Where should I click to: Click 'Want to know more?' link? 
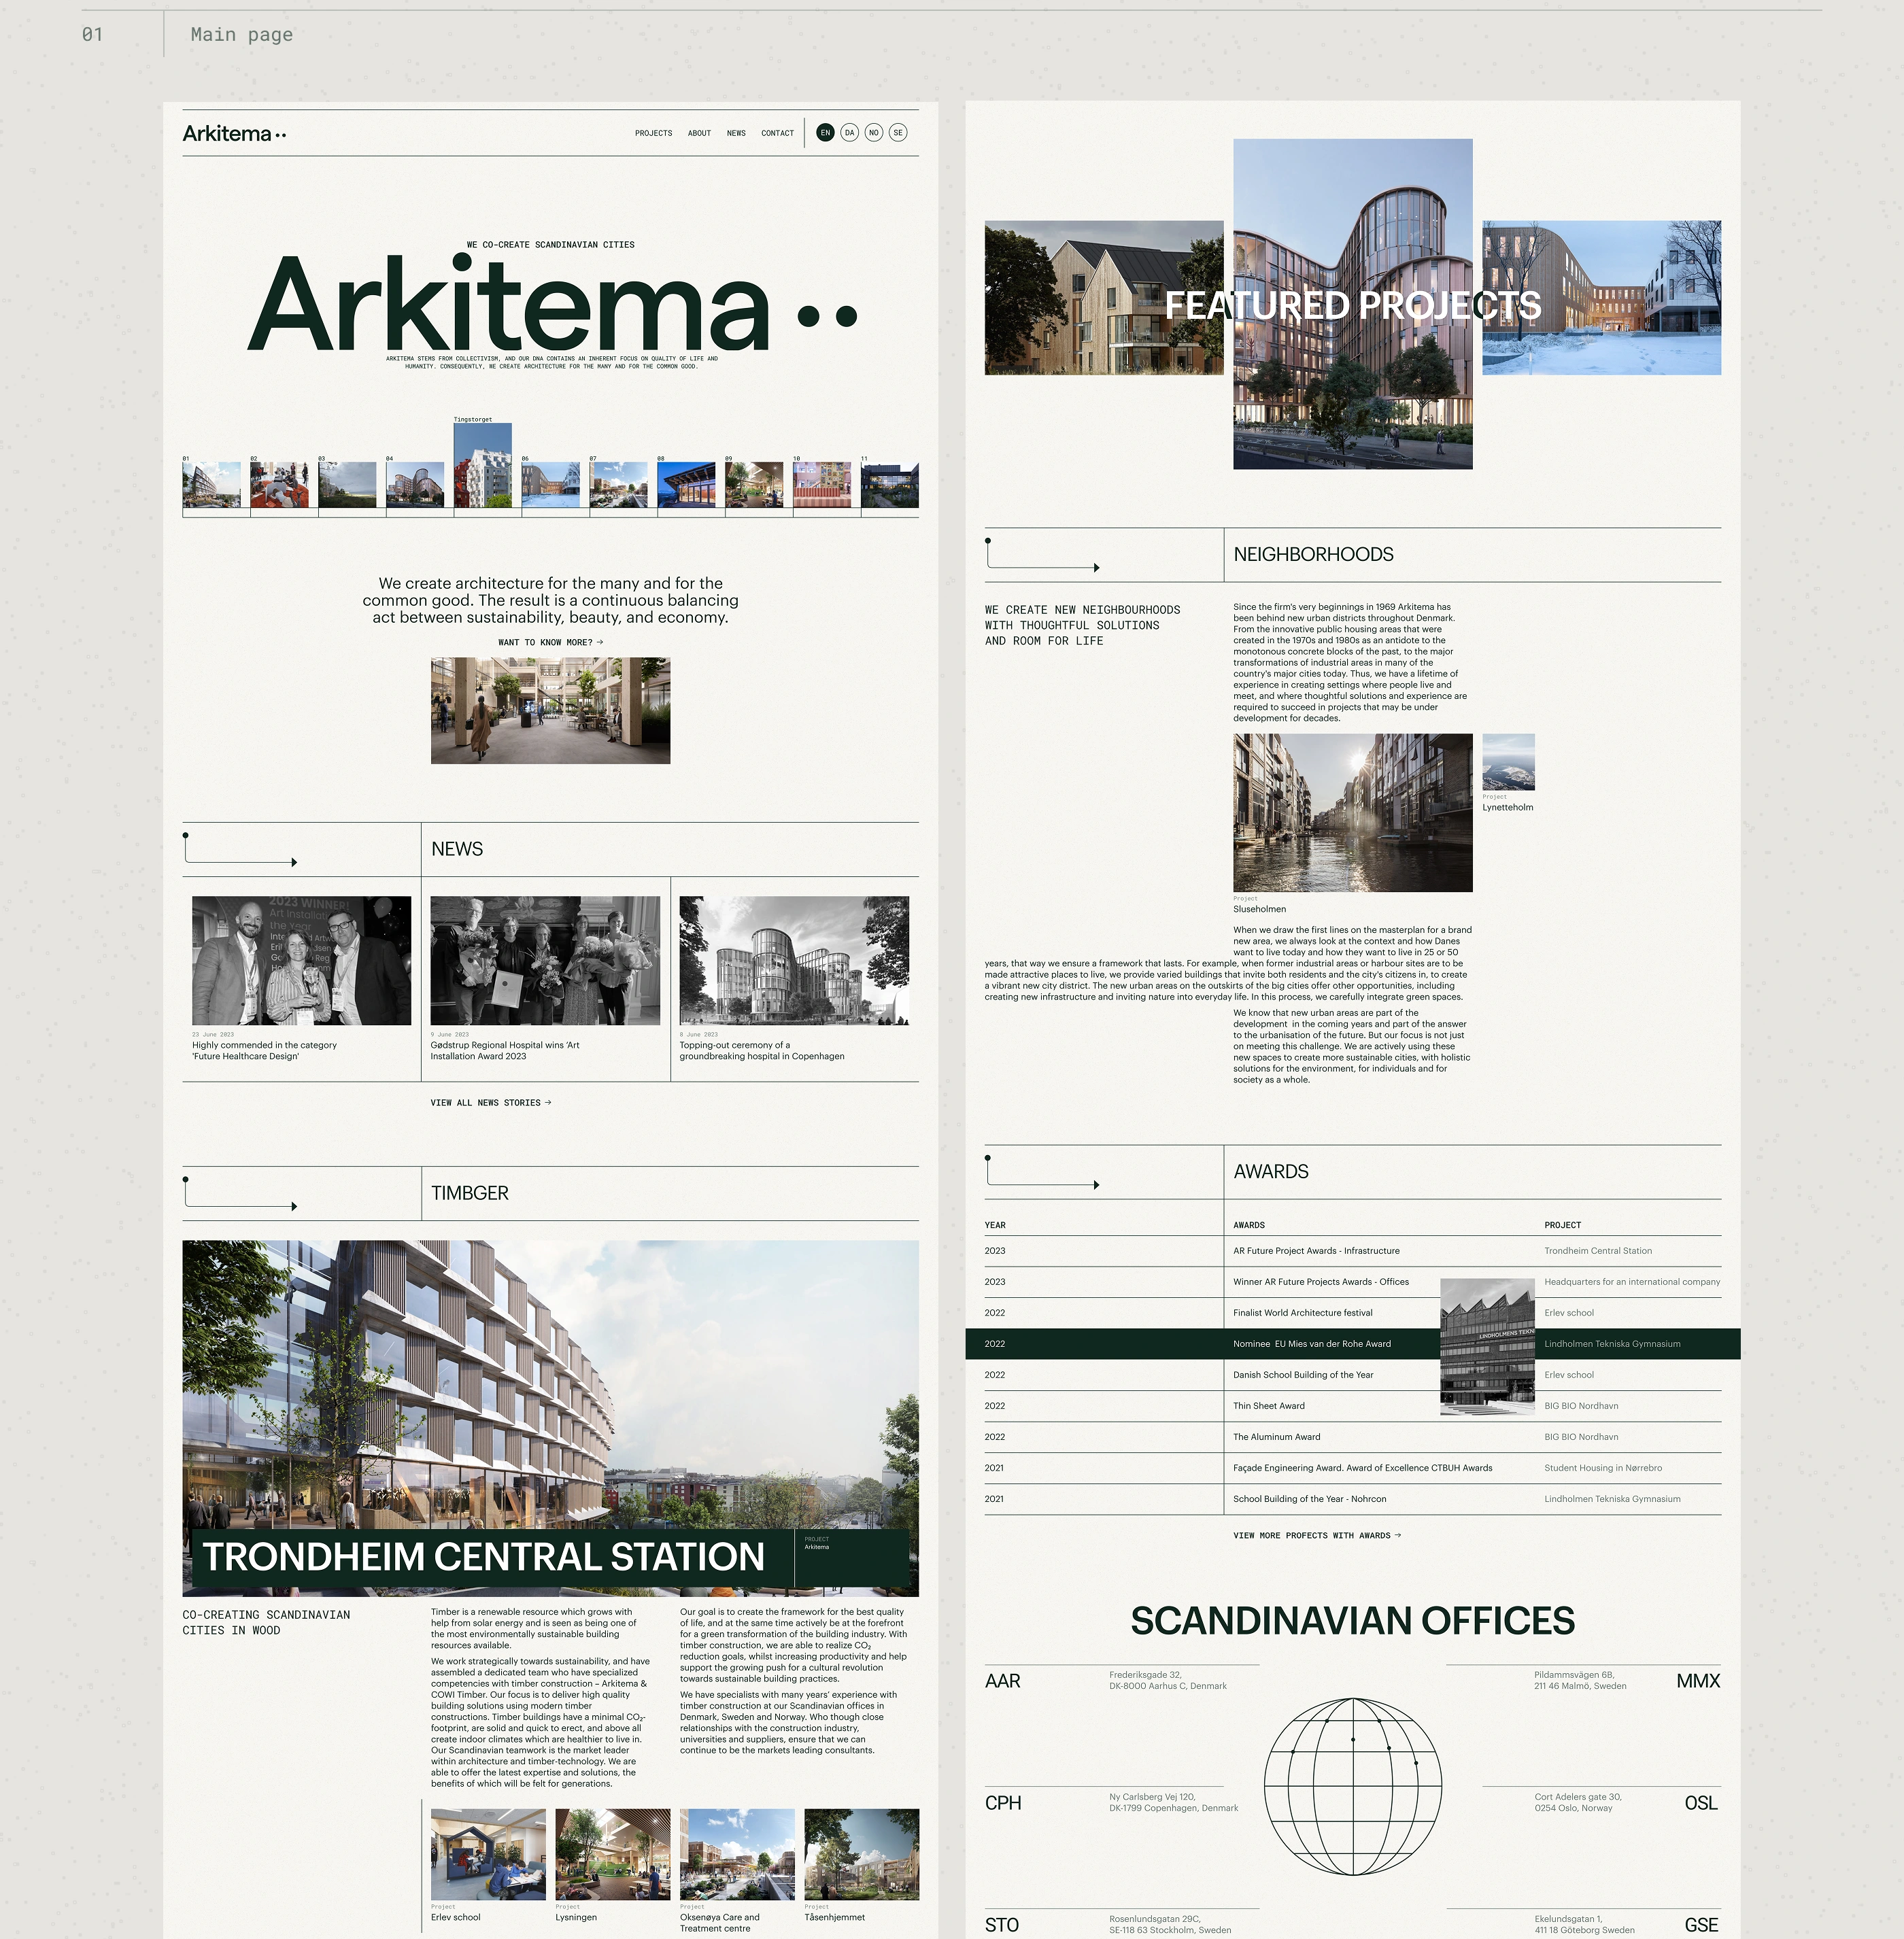tap(550, 642)
